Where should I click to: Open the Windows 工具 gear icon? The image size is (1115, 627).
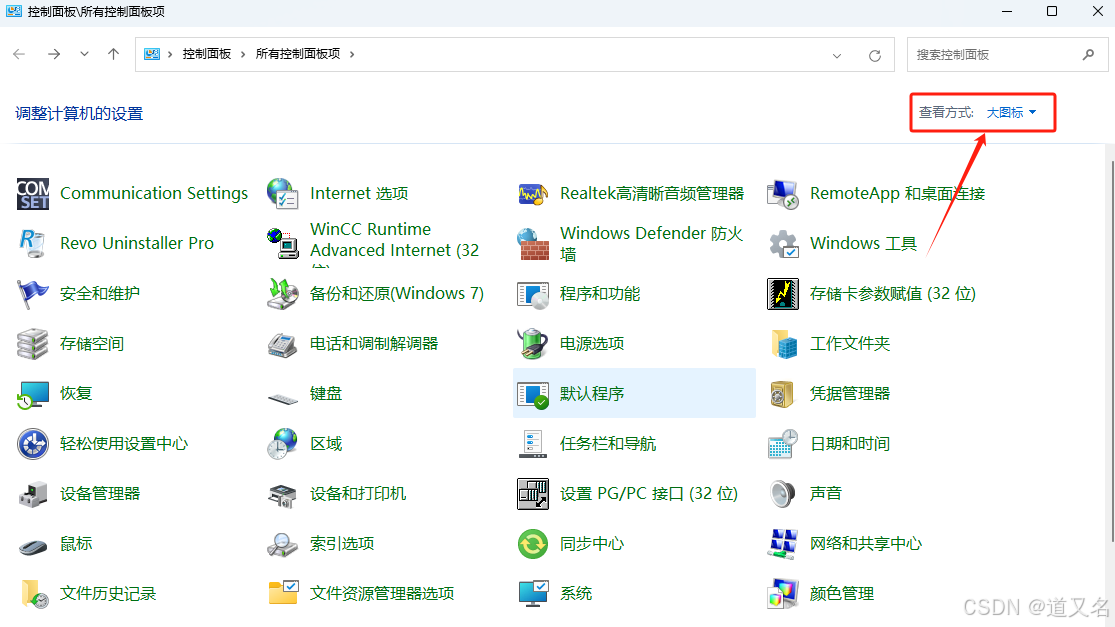pyautogui.click(x=783, y=243)
